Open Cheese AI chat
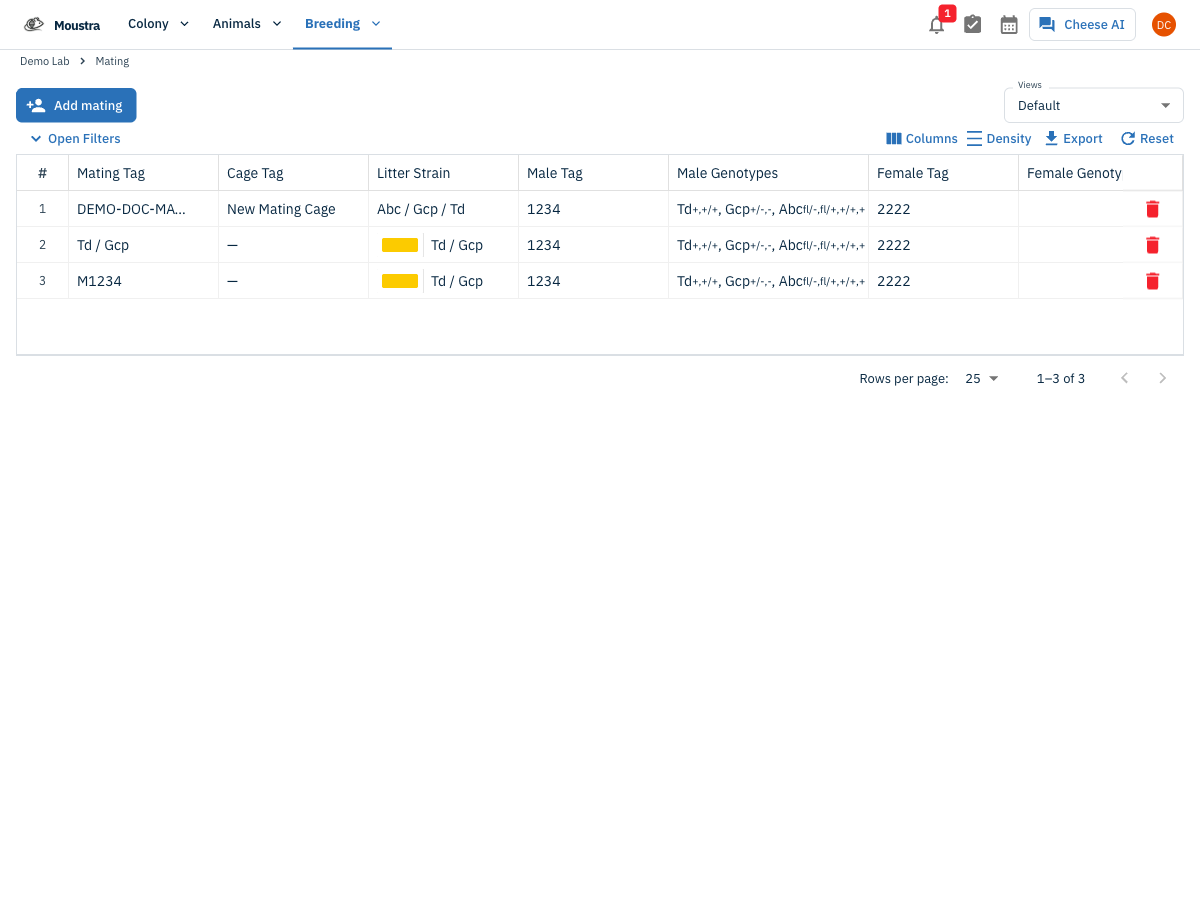 pyautogui.click(x=1082, y=25)
